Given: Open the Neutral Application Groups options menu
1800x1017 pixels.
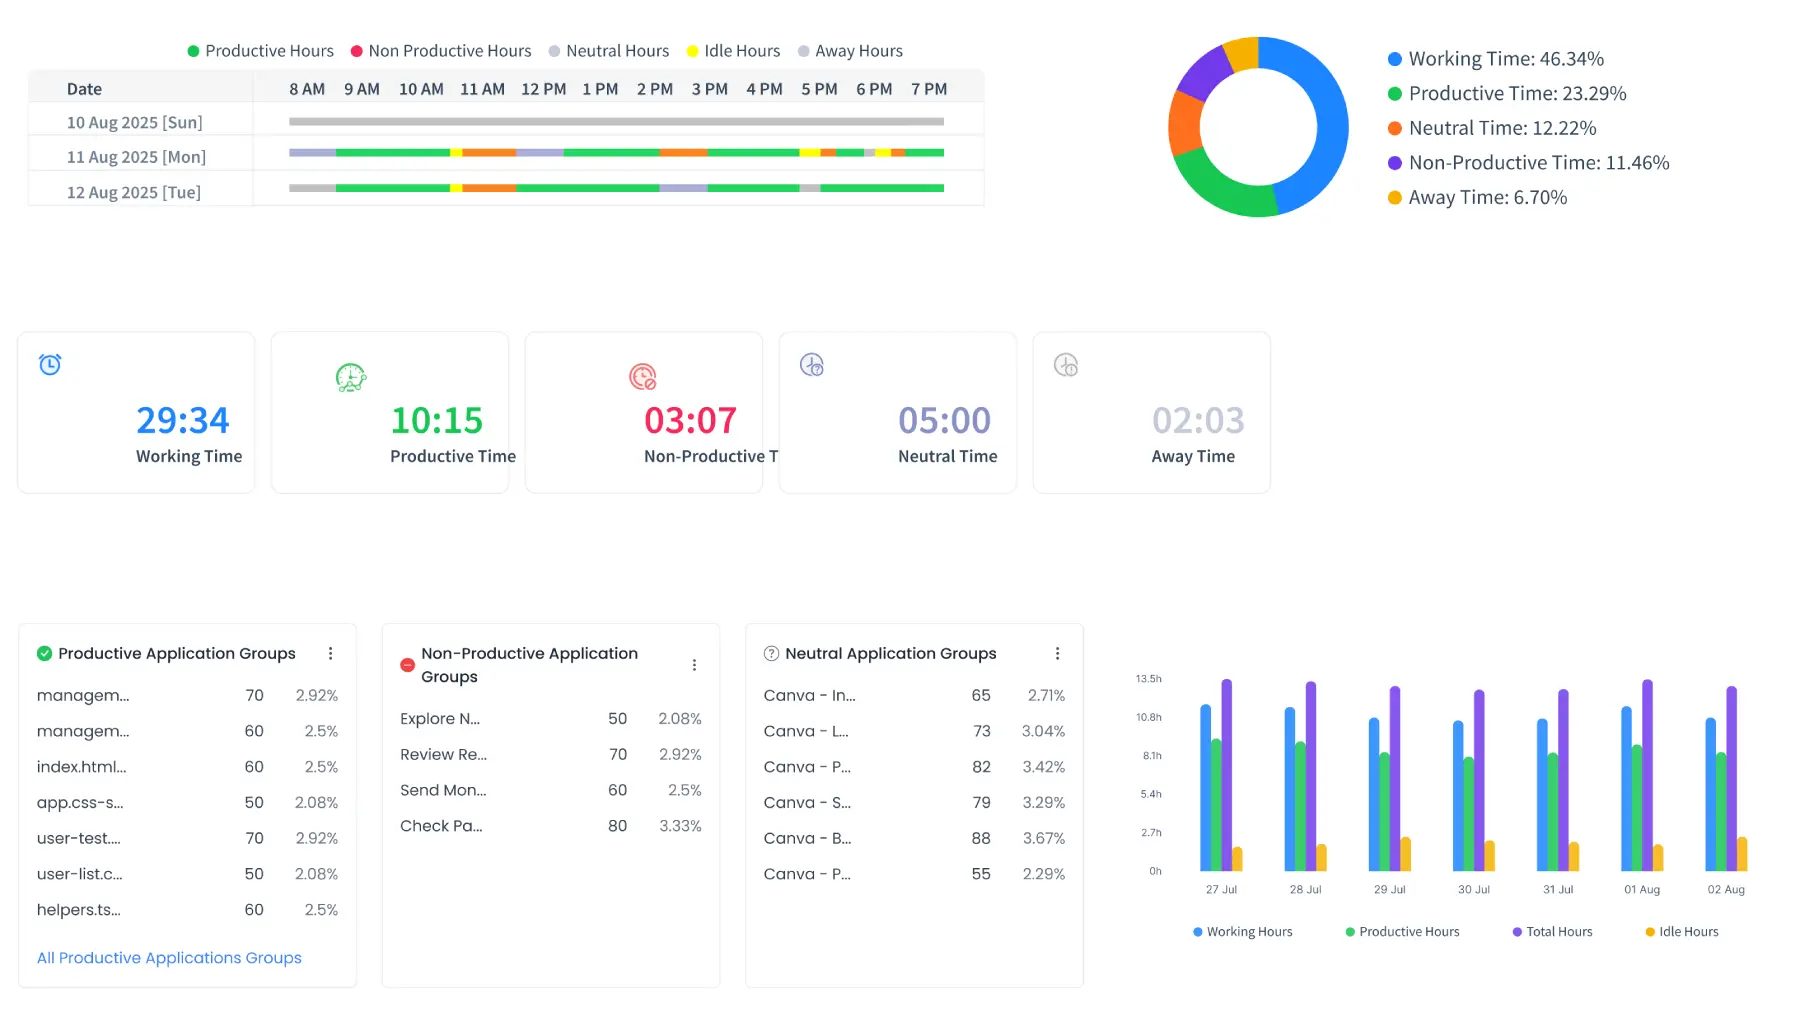Looking at the screenshot, I should tap(1058, 653).
